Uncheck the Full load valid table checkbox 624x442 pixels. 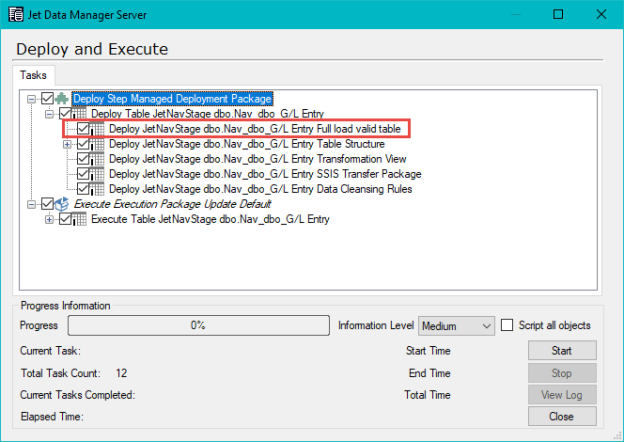pos(83,129)
